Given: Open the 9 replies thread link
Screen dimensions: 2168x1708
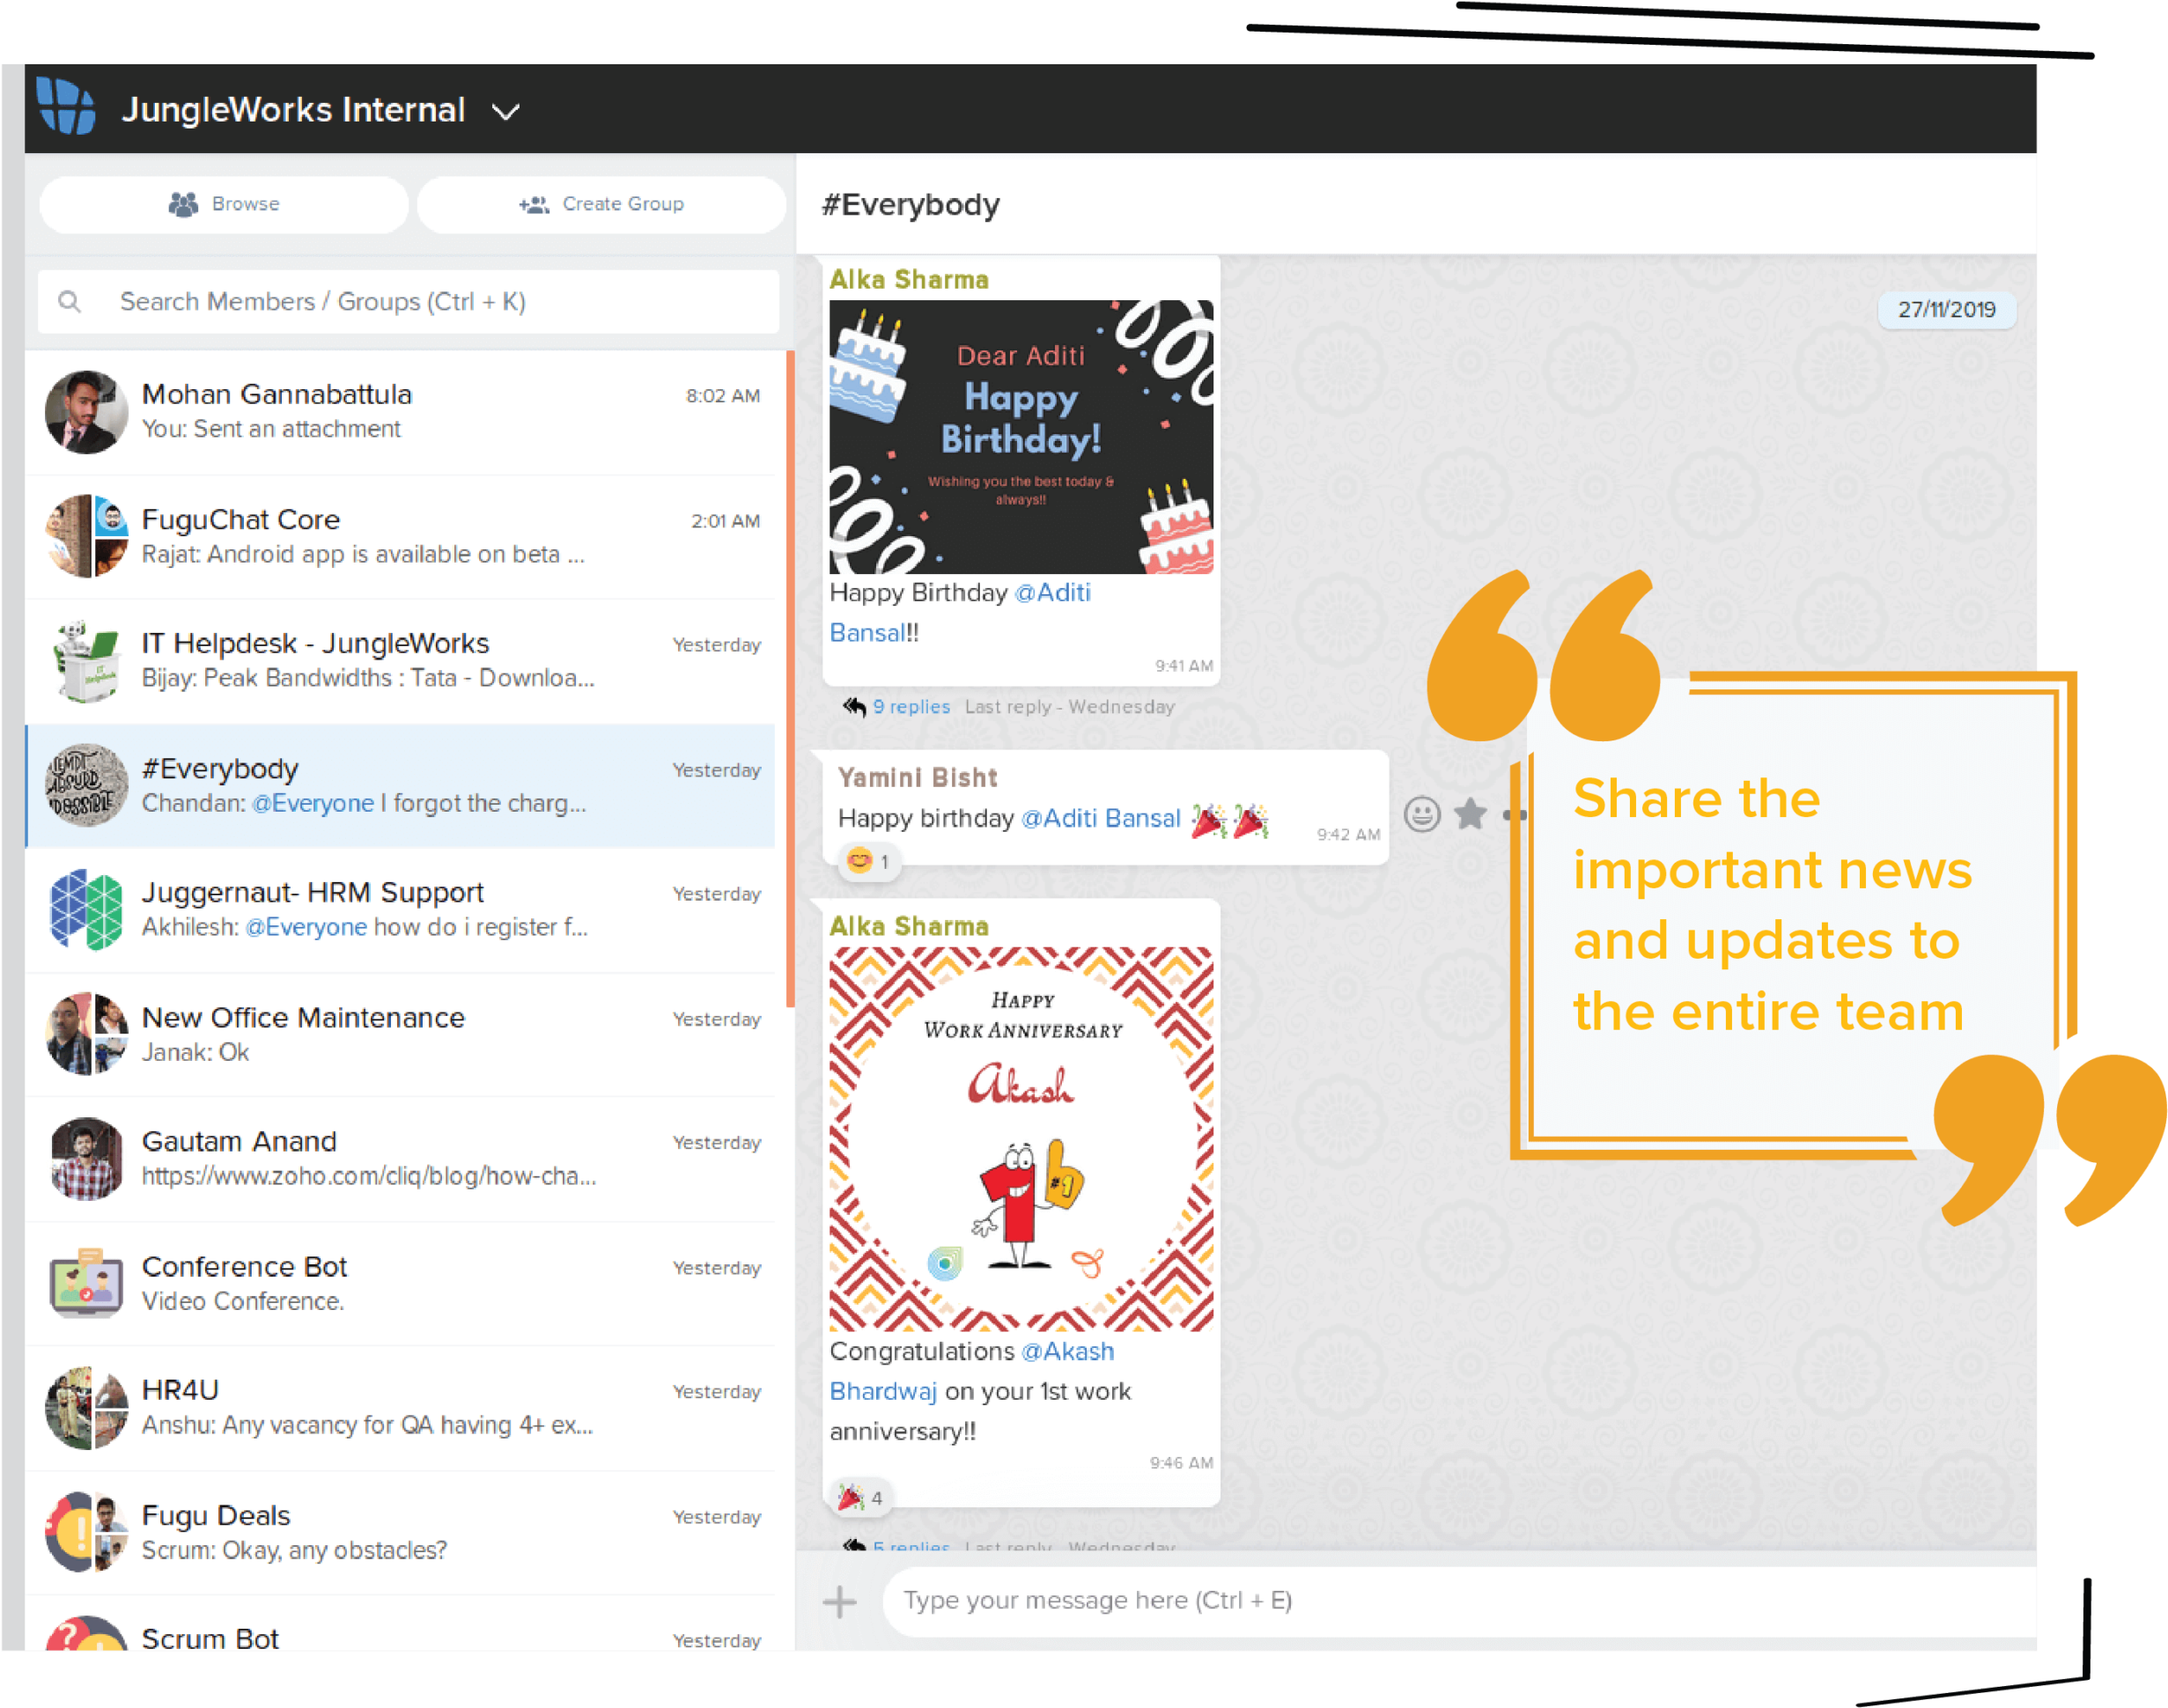Looking at the screenshot, I should coord(911,707).
